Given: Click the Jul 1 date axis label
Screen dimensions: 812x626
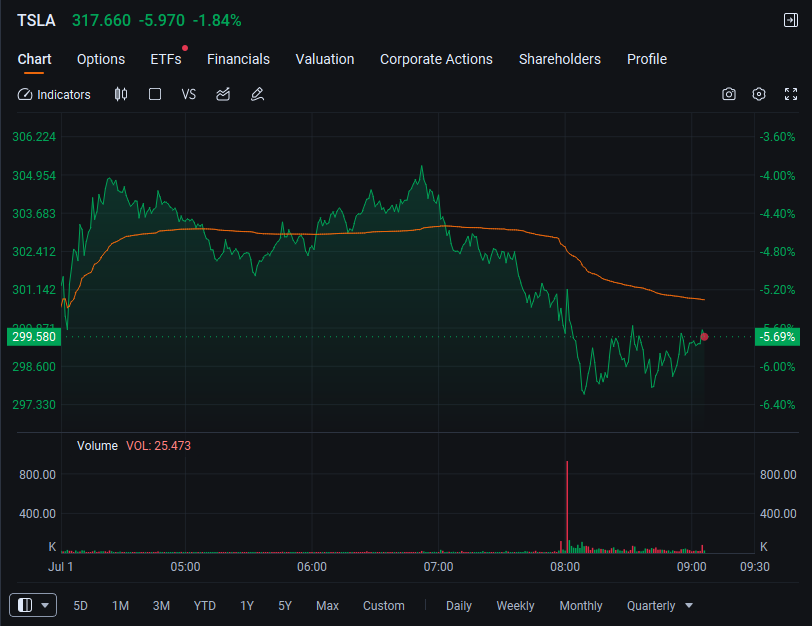Looking at the screenshot, I should [x=61, y=567].
